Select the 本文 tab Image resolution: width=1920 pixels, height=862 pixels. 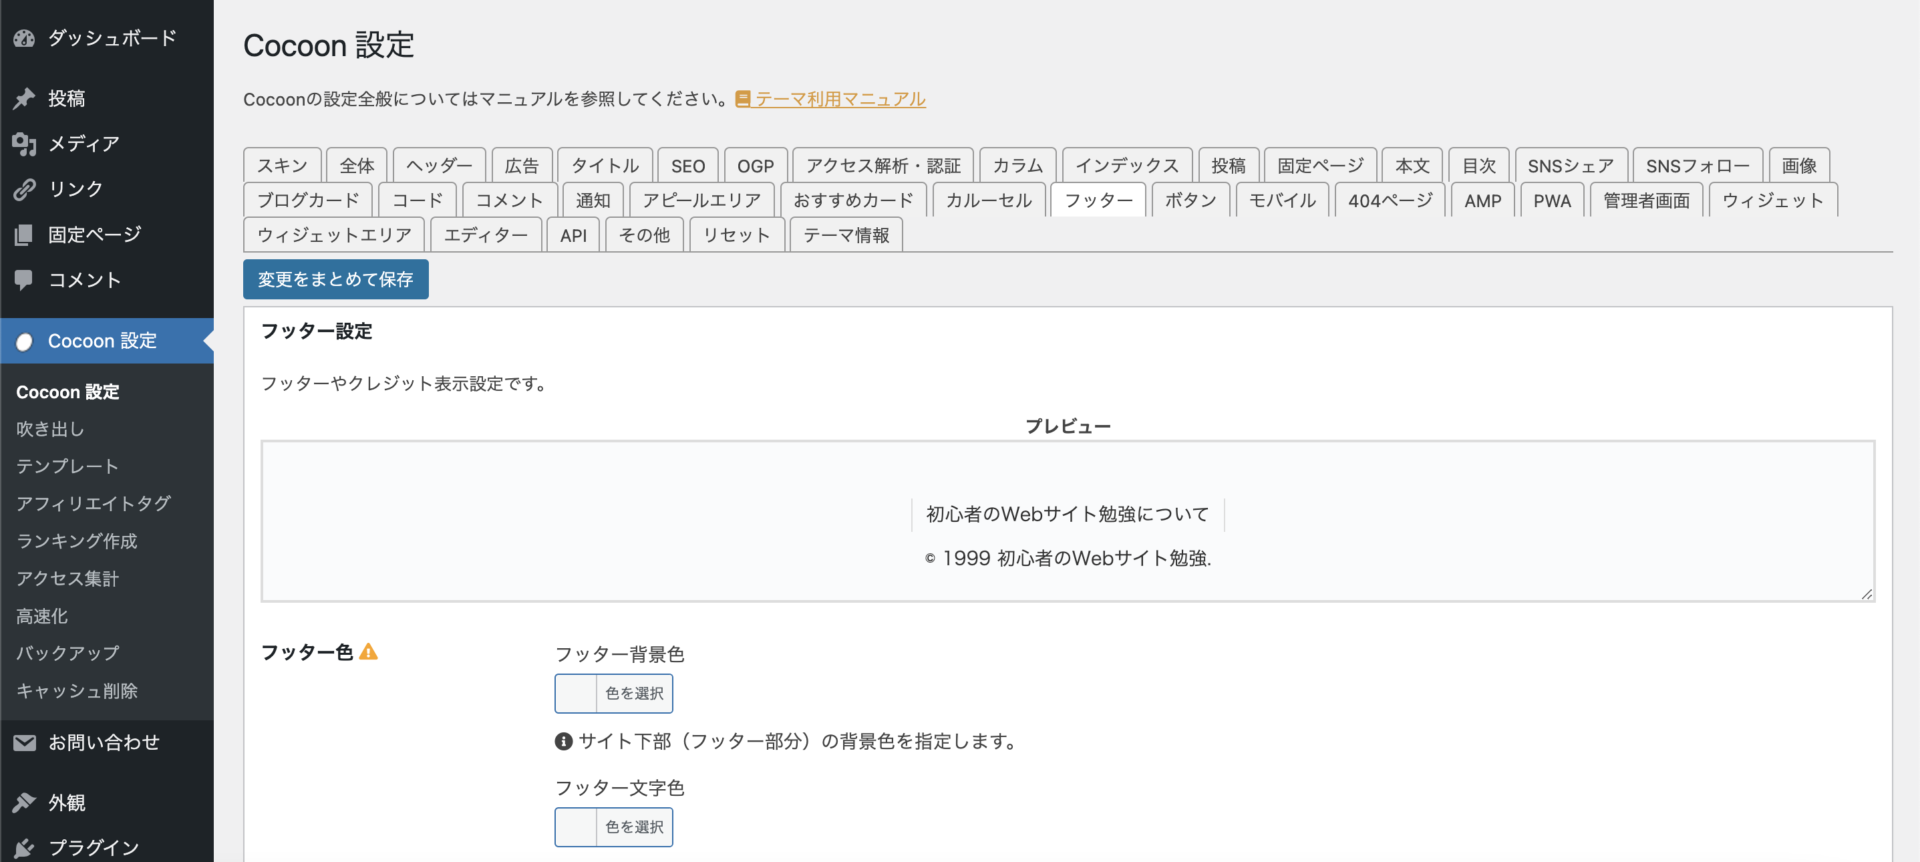[1413, 165]
